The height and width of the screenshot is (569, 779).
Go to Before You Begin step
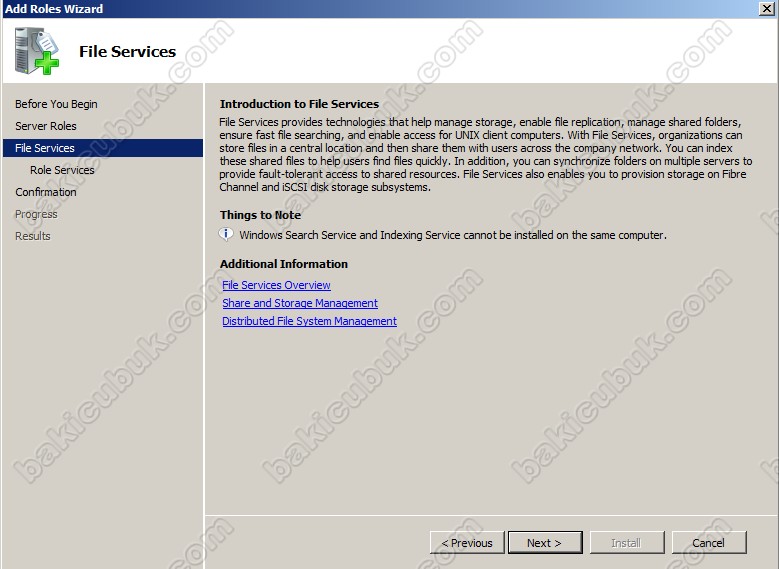pyautogui.click(x=56, y=104)
